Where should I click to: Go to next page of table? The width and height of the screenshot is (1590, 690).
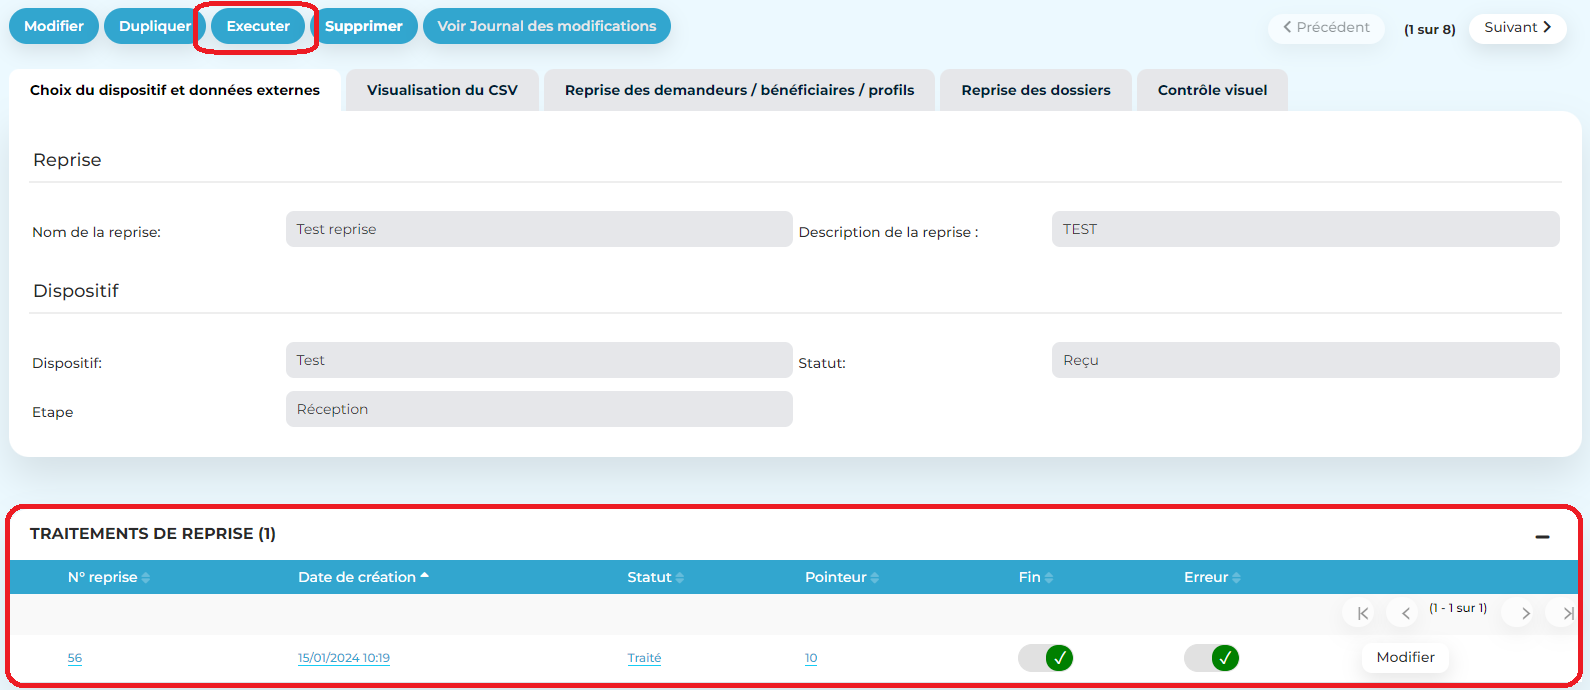click(1525, 613)
